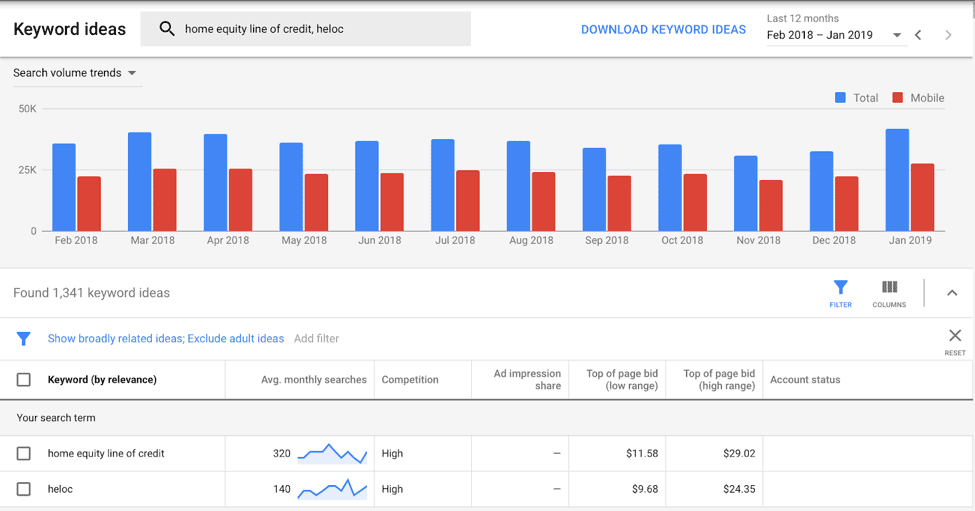Click the blue funnel beside filter text
This screenshot has height=511, width=975.
pos(24,339)
